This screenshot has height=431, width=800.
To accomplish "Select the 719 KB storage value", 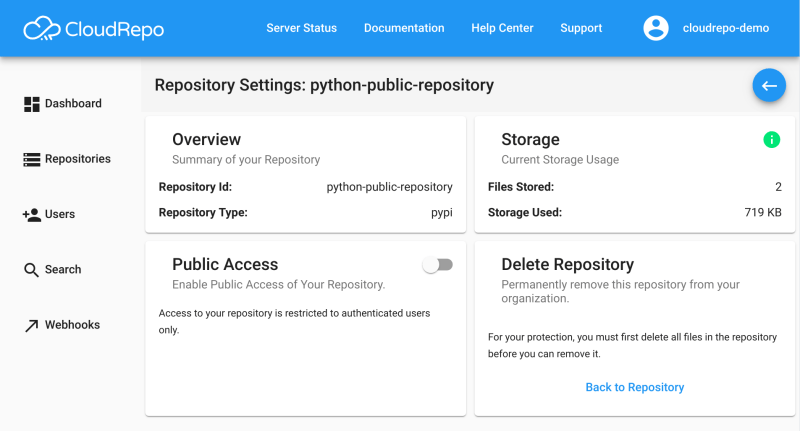I will (x=763, y=212).
